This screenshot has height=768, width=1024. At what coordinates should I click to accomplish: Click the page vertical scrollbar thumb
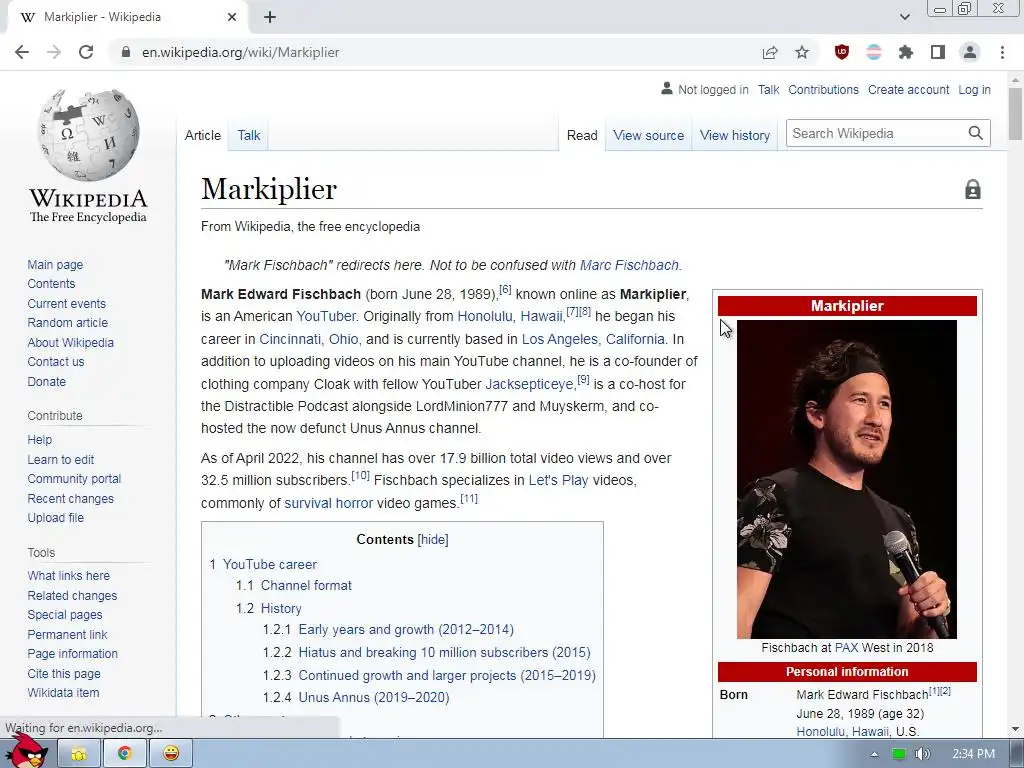click(x=1015, y=113)
